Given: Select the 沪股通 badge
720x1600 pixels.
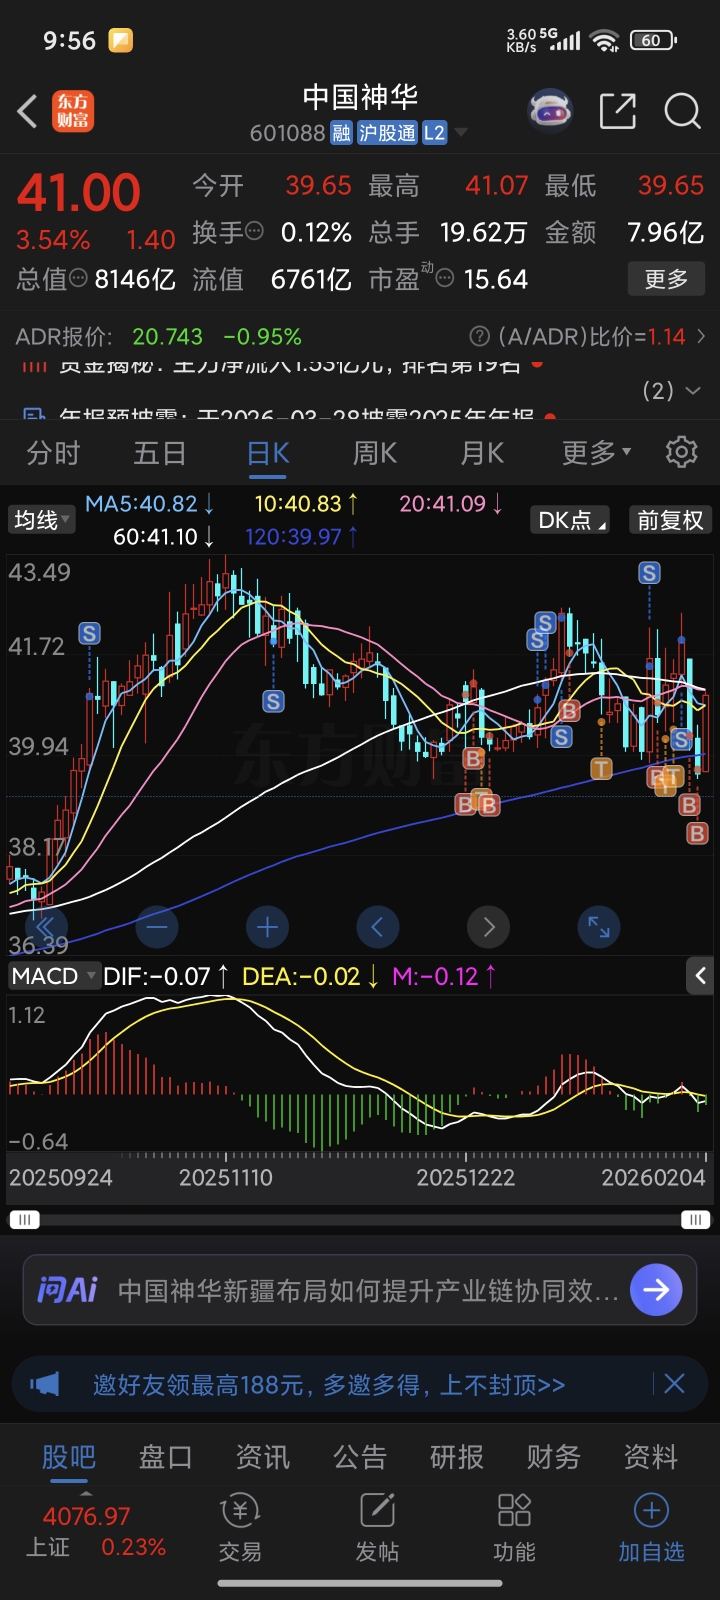Looking at the screenshot, I should pyautogui.click(x=387, y=133).
